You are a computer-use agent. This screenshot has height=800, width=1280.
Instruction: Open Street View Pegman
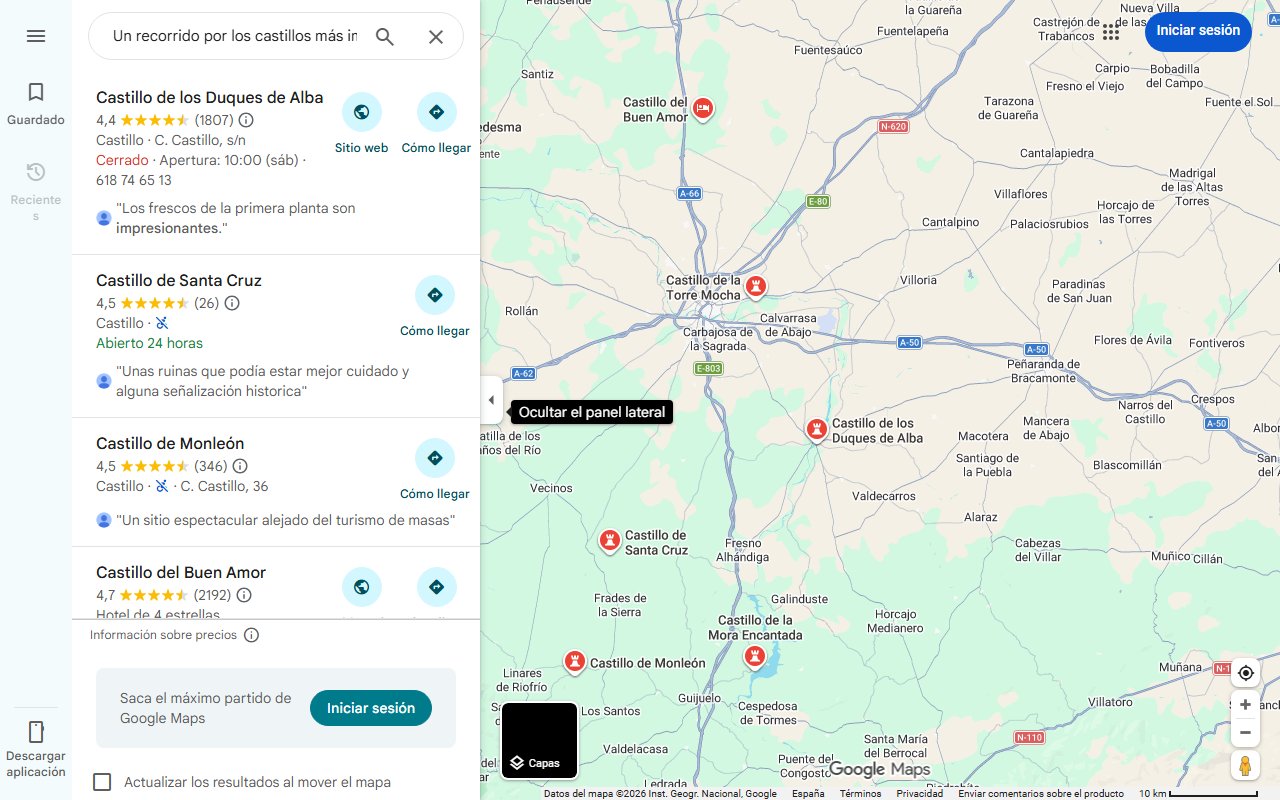[x=1245, y=766]
